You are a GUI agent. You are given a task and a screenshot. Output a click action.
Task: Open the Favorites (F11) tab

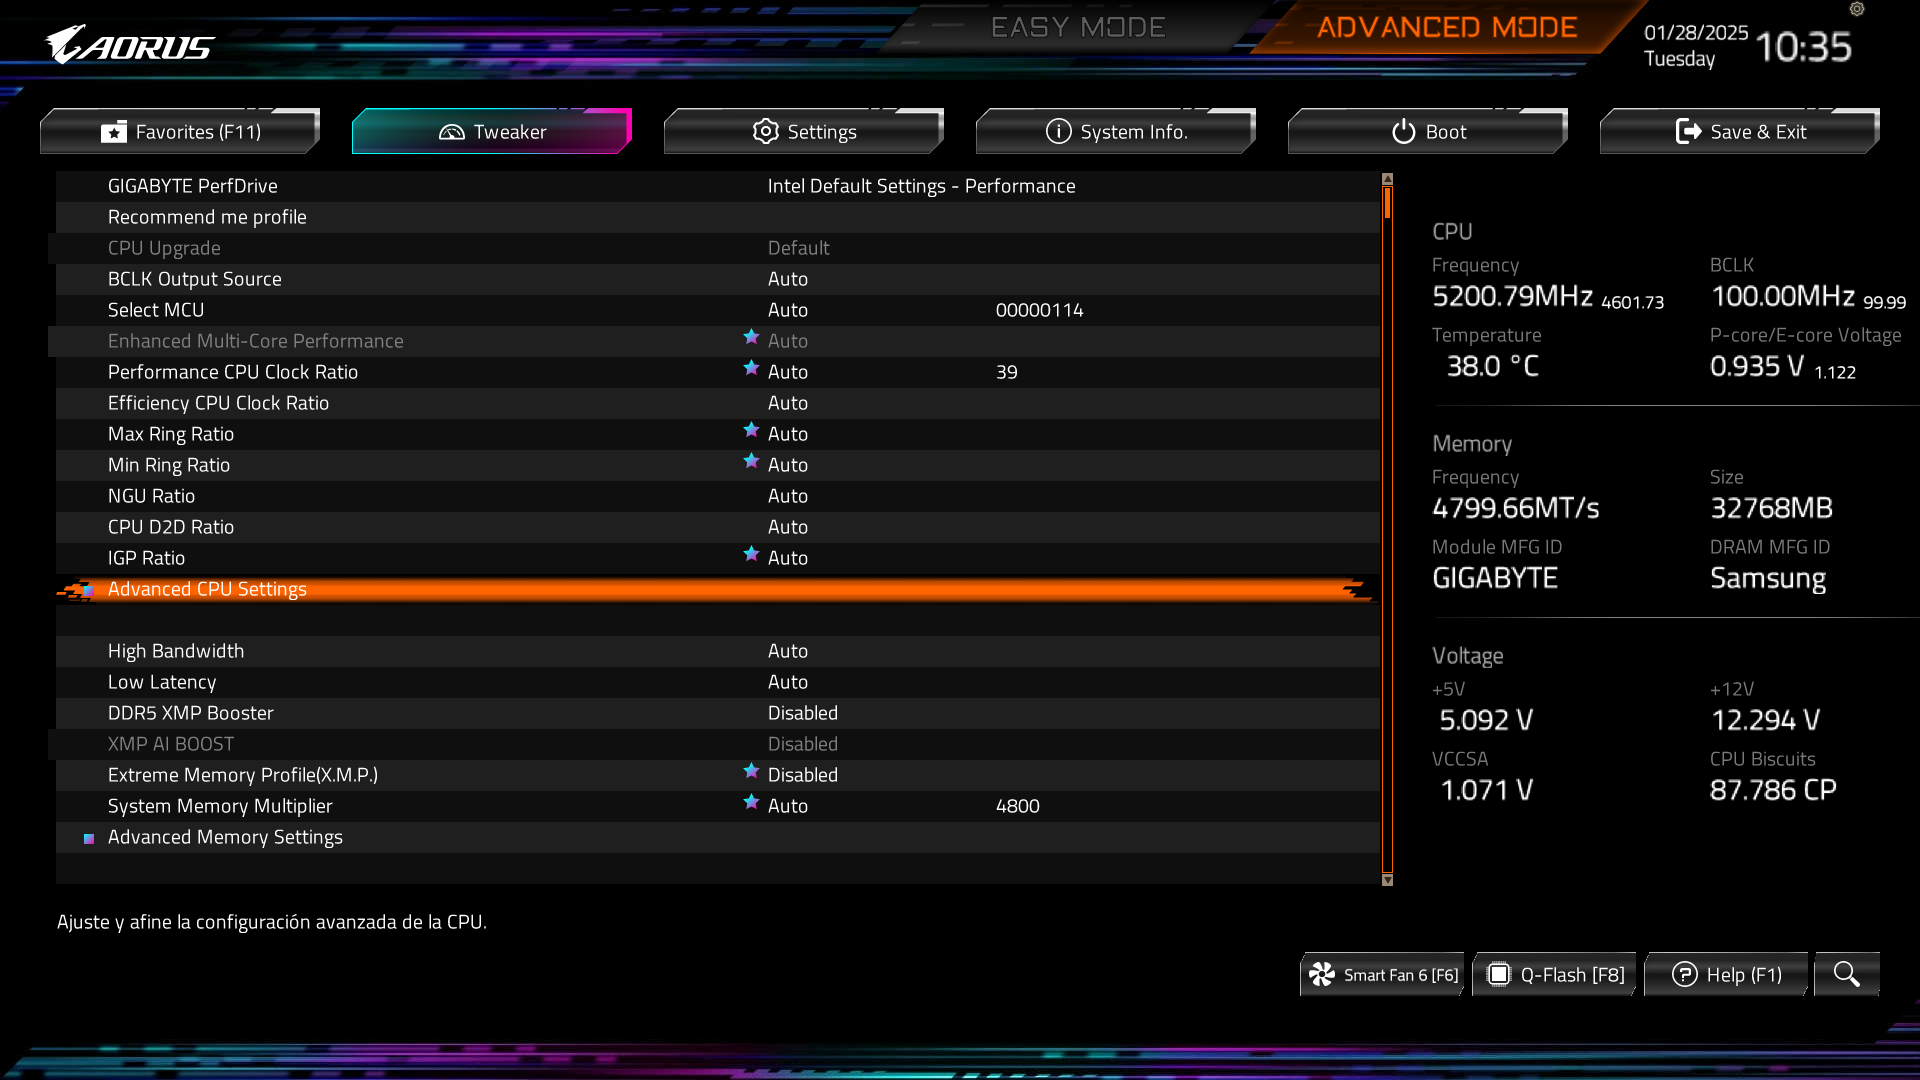pos(180,131)
